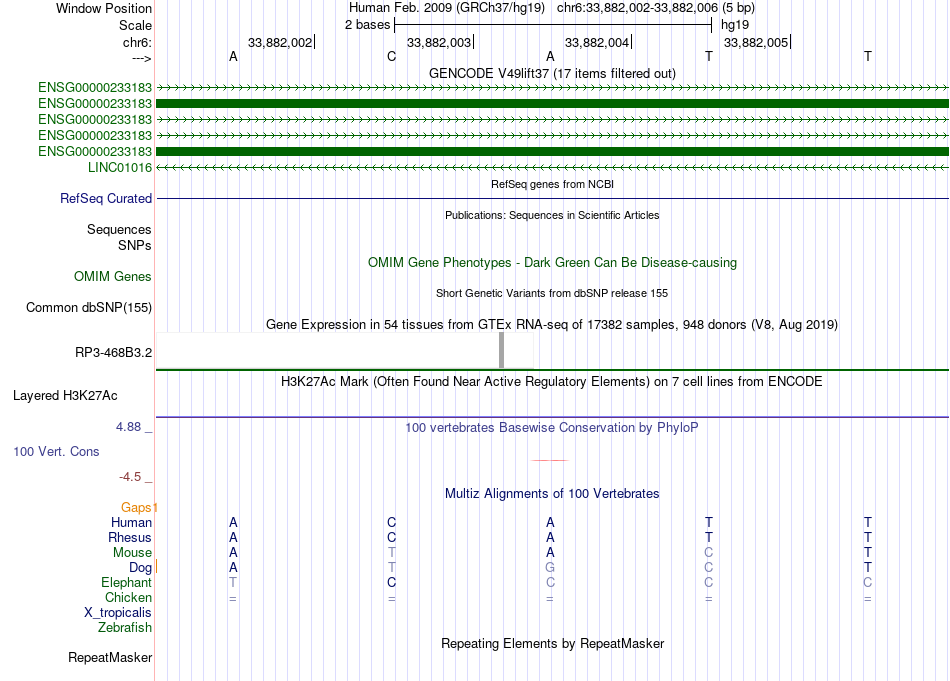Open Publications: Sequences in Scientific Articles title

pos(552,215)
